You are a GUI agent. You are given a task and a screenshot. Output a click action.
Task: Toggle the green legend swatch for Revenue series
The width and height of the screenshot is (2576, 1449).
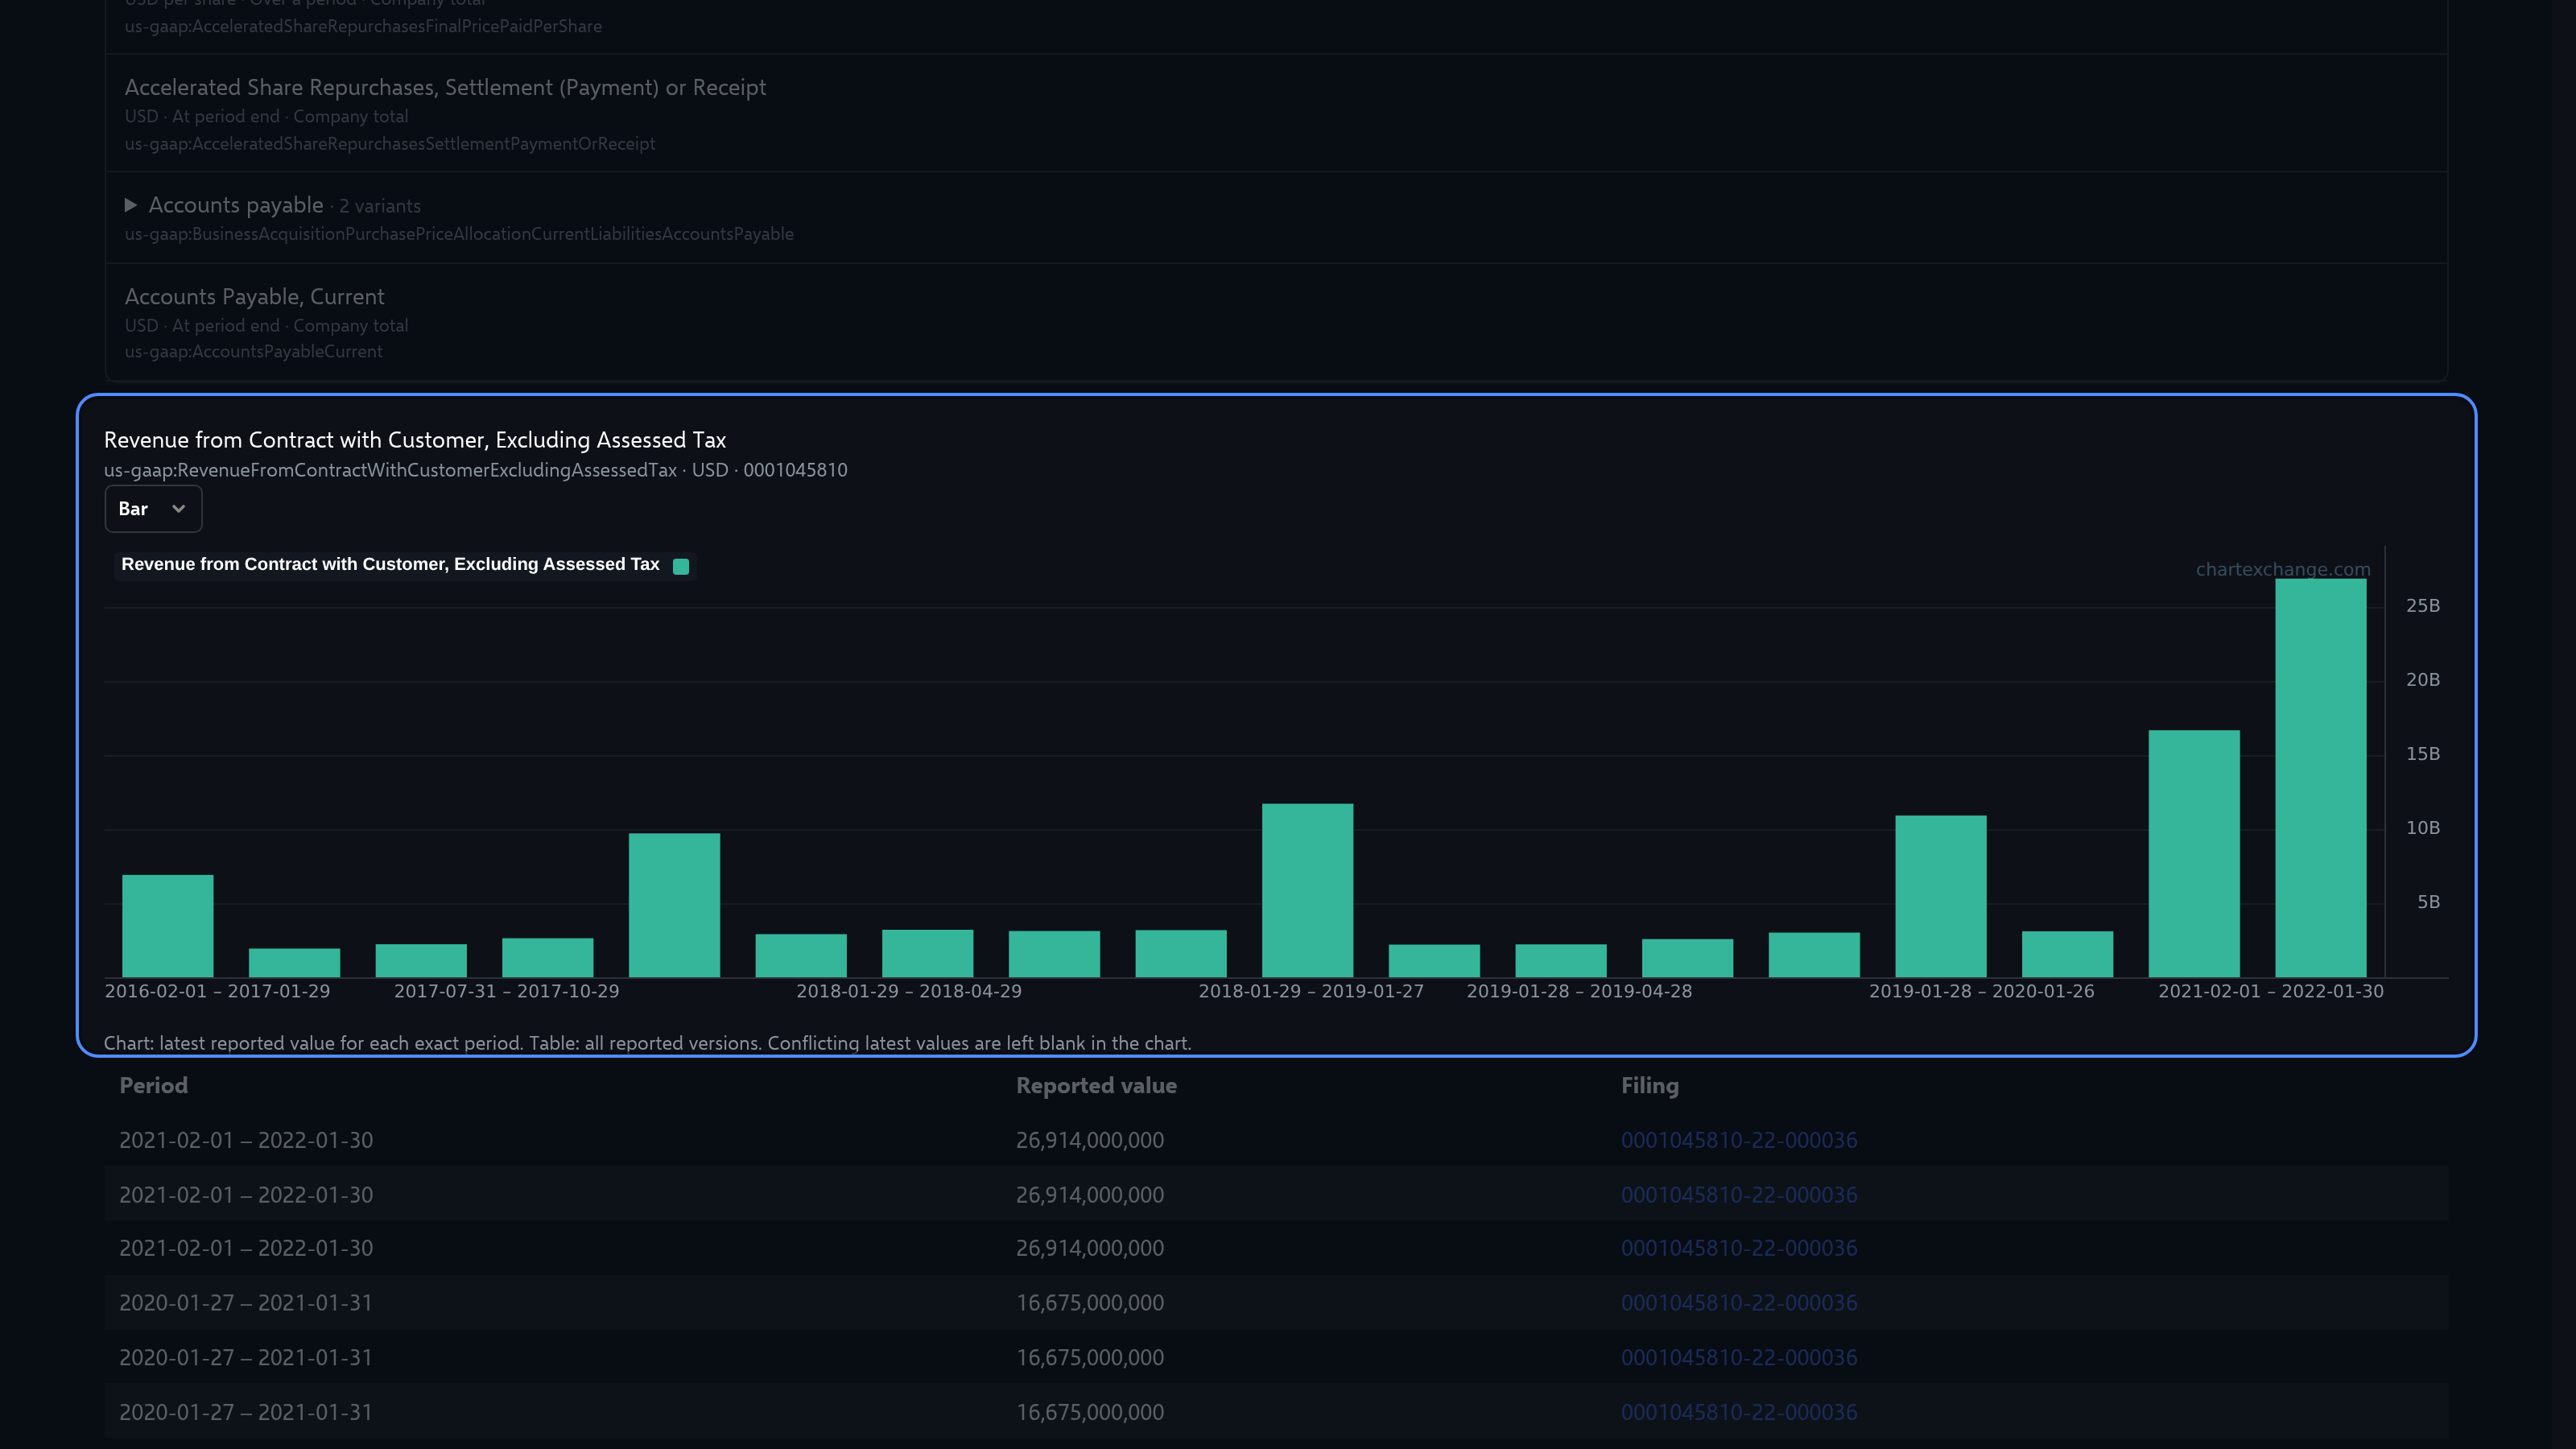(x=681, y=566)
